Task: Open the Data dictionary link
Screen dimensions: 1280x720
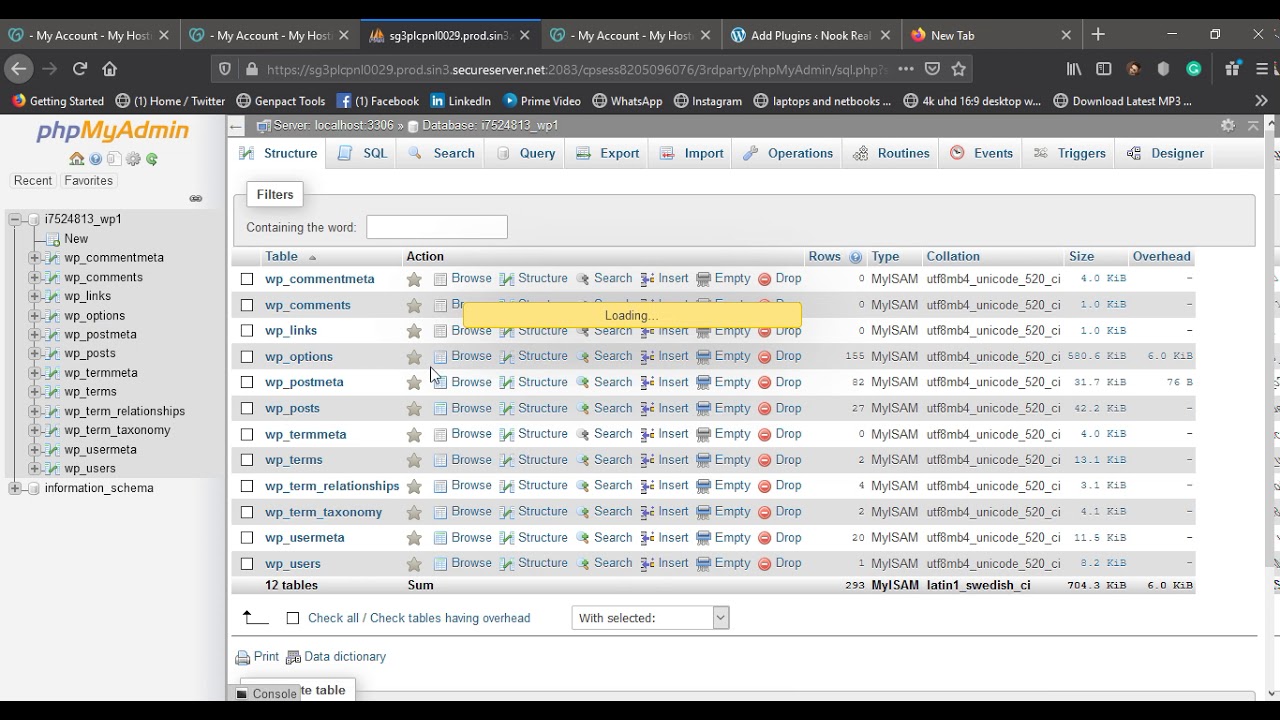Action: (336, 657)
